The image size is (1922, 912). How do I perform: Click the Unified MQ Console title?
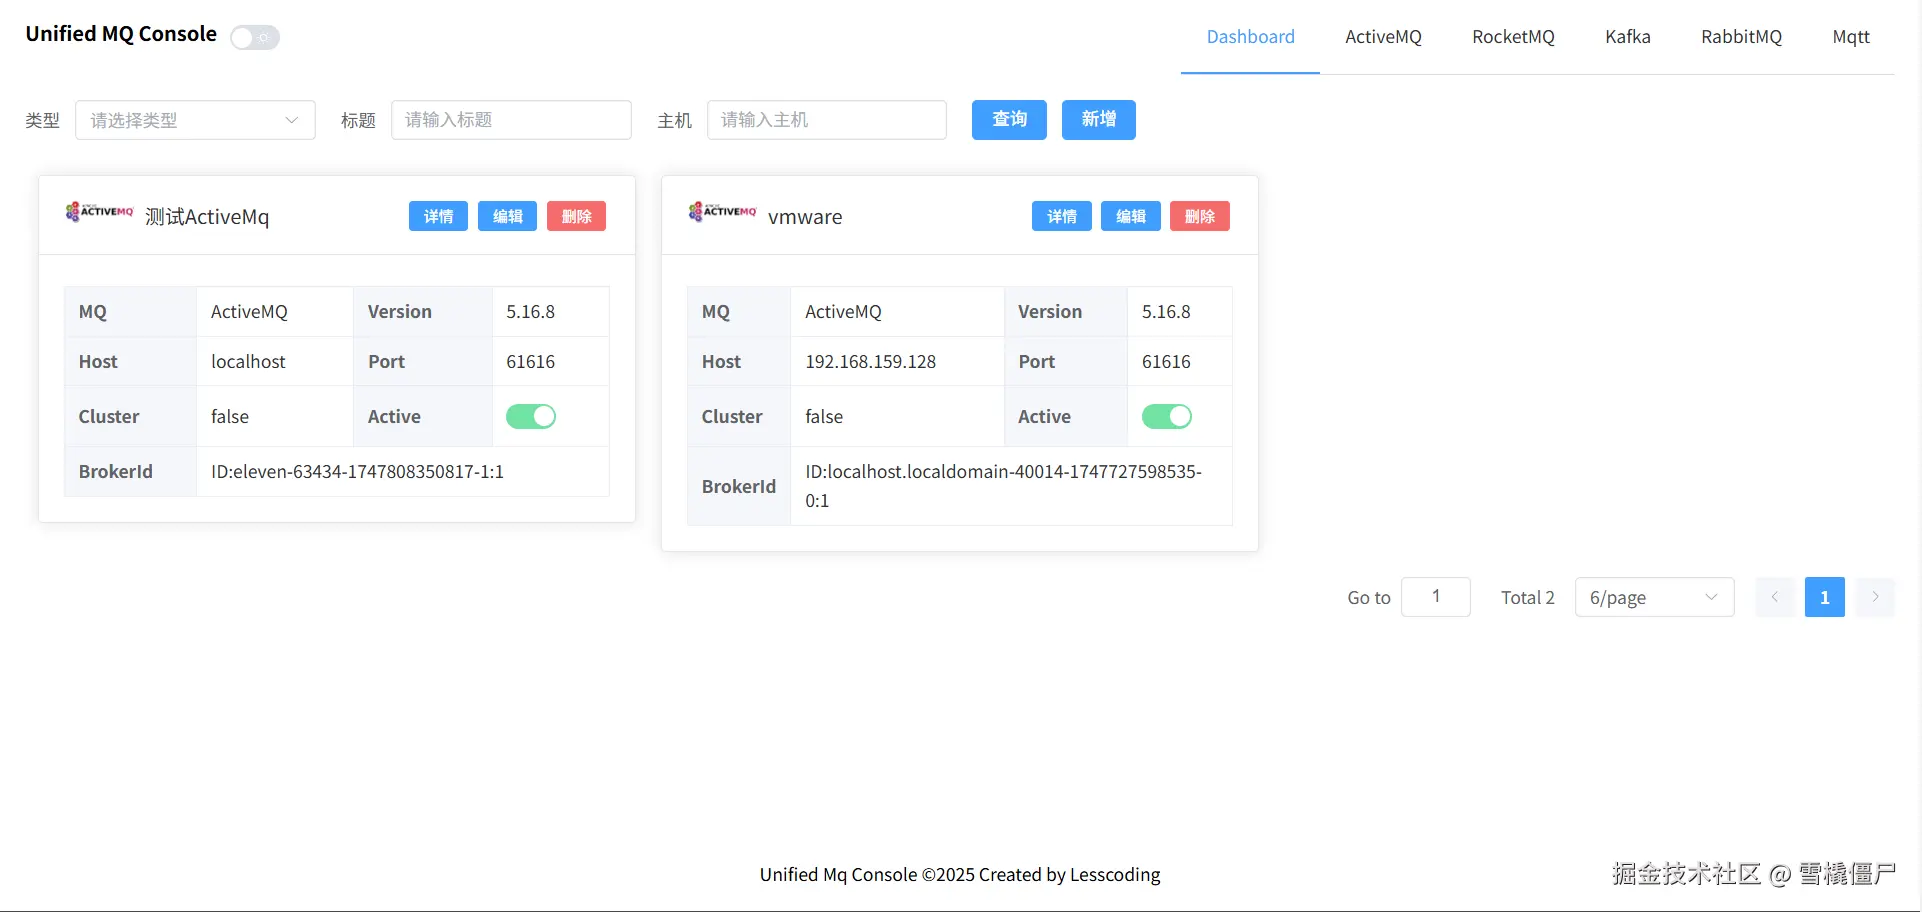tap(121, 34)
